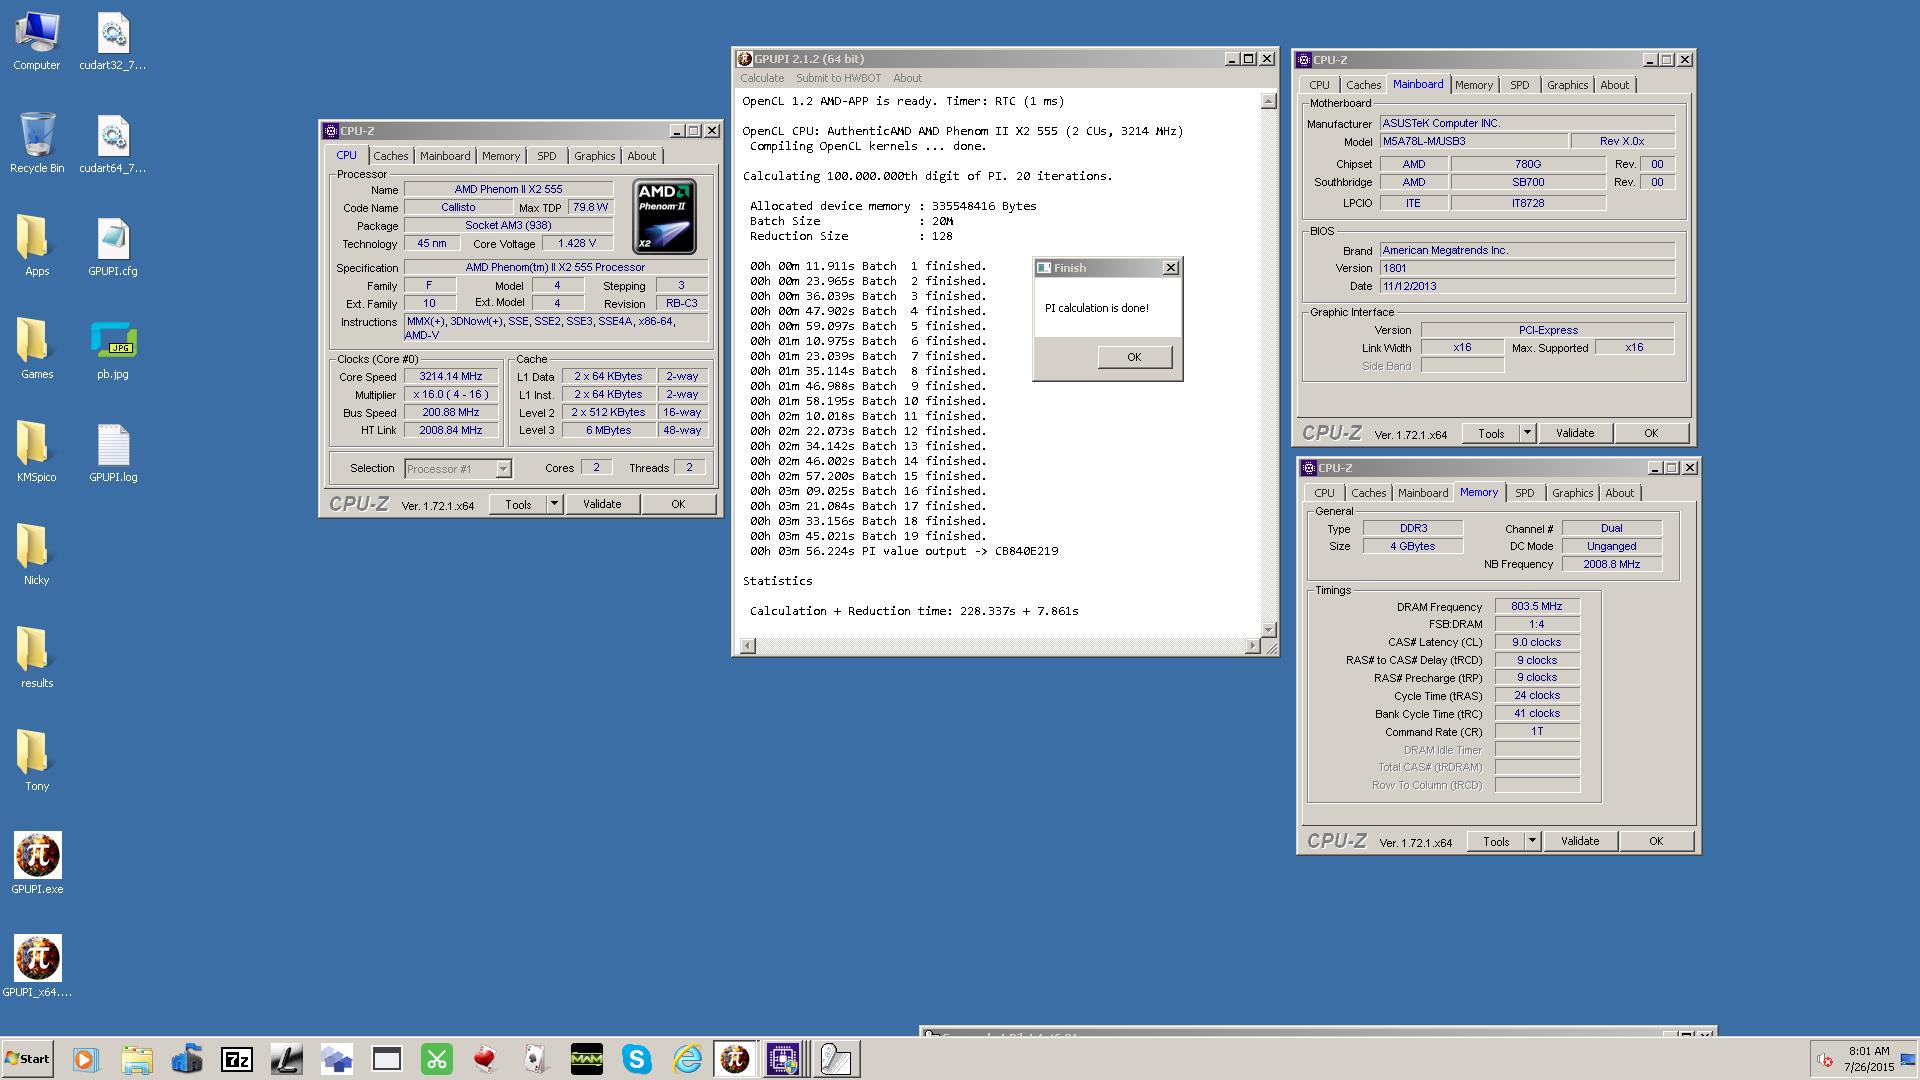Click the M5A78L-M/USB3 model field

(x=1473, y=142)
